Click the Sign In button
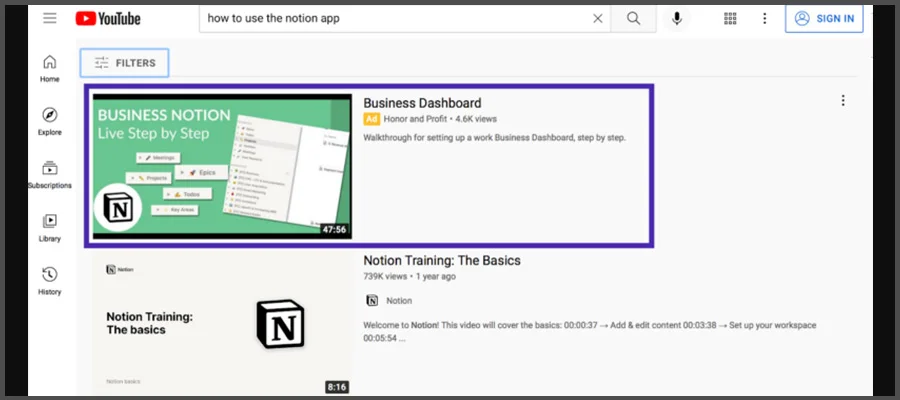 click(825, 18)
